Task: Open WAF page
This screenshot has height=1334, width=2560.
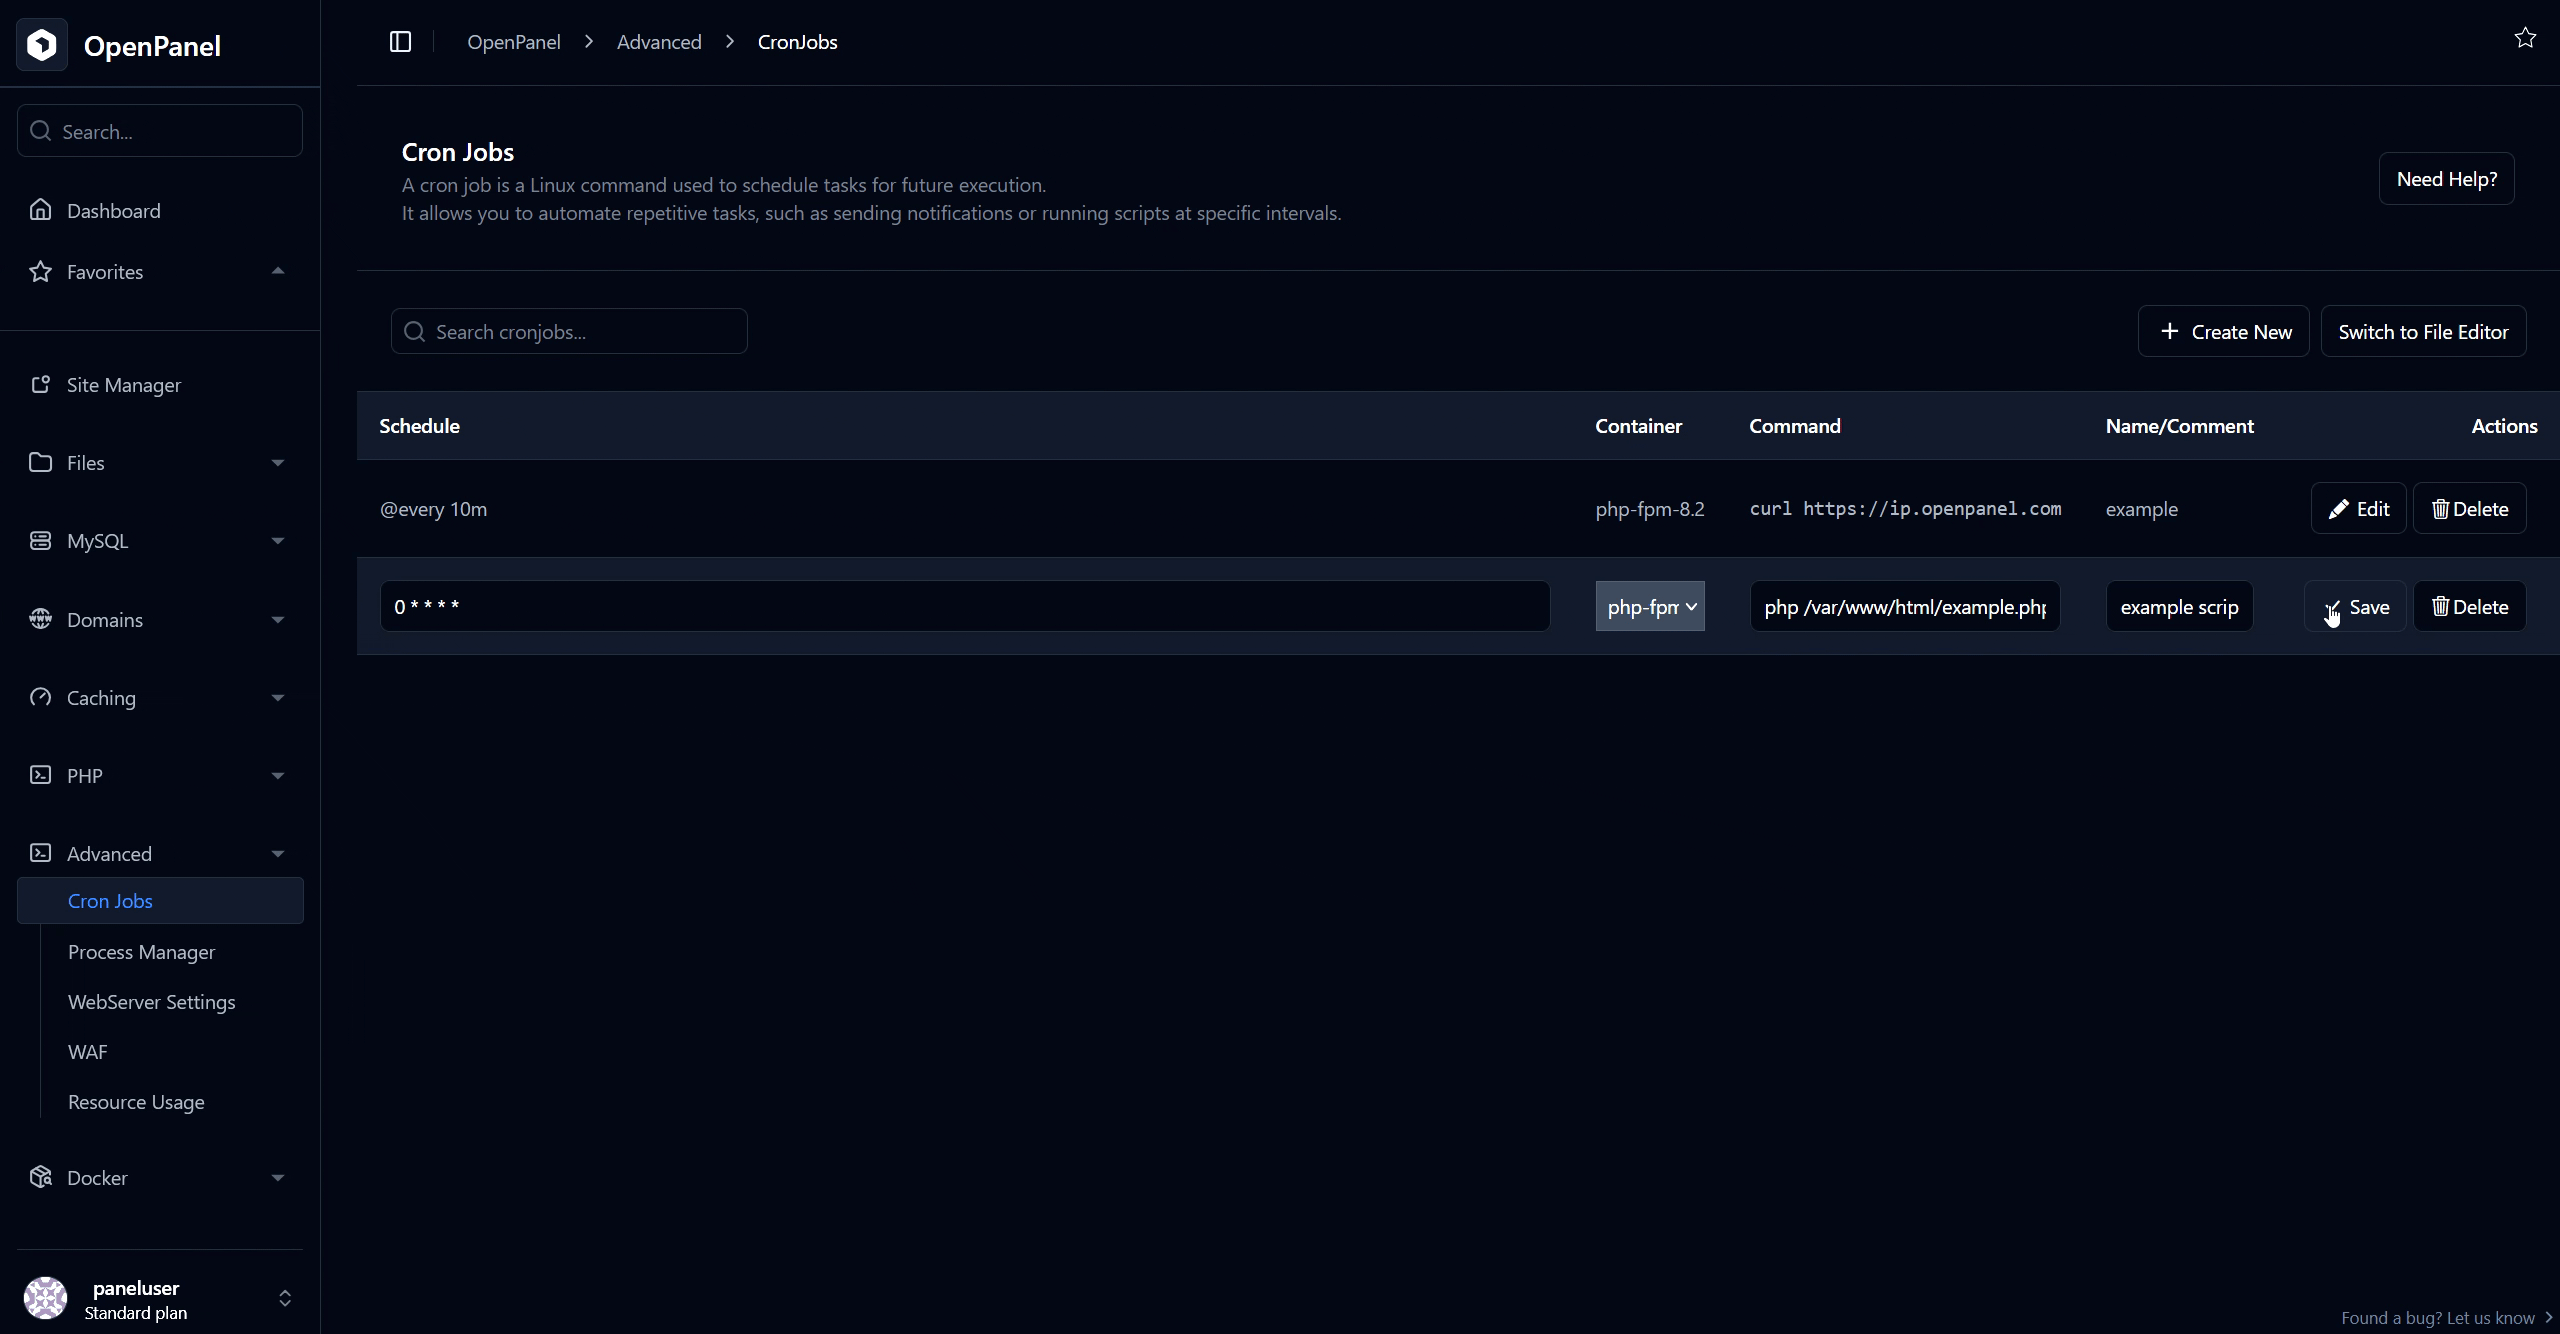Action: click(87, 1052)
